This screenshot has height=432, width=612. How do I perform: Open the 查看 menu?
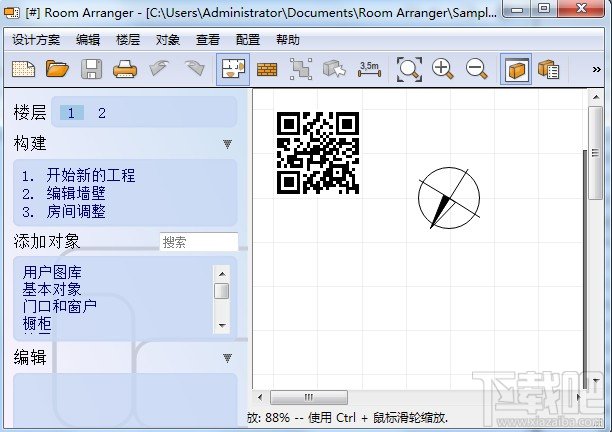click(x=208, y=40)
